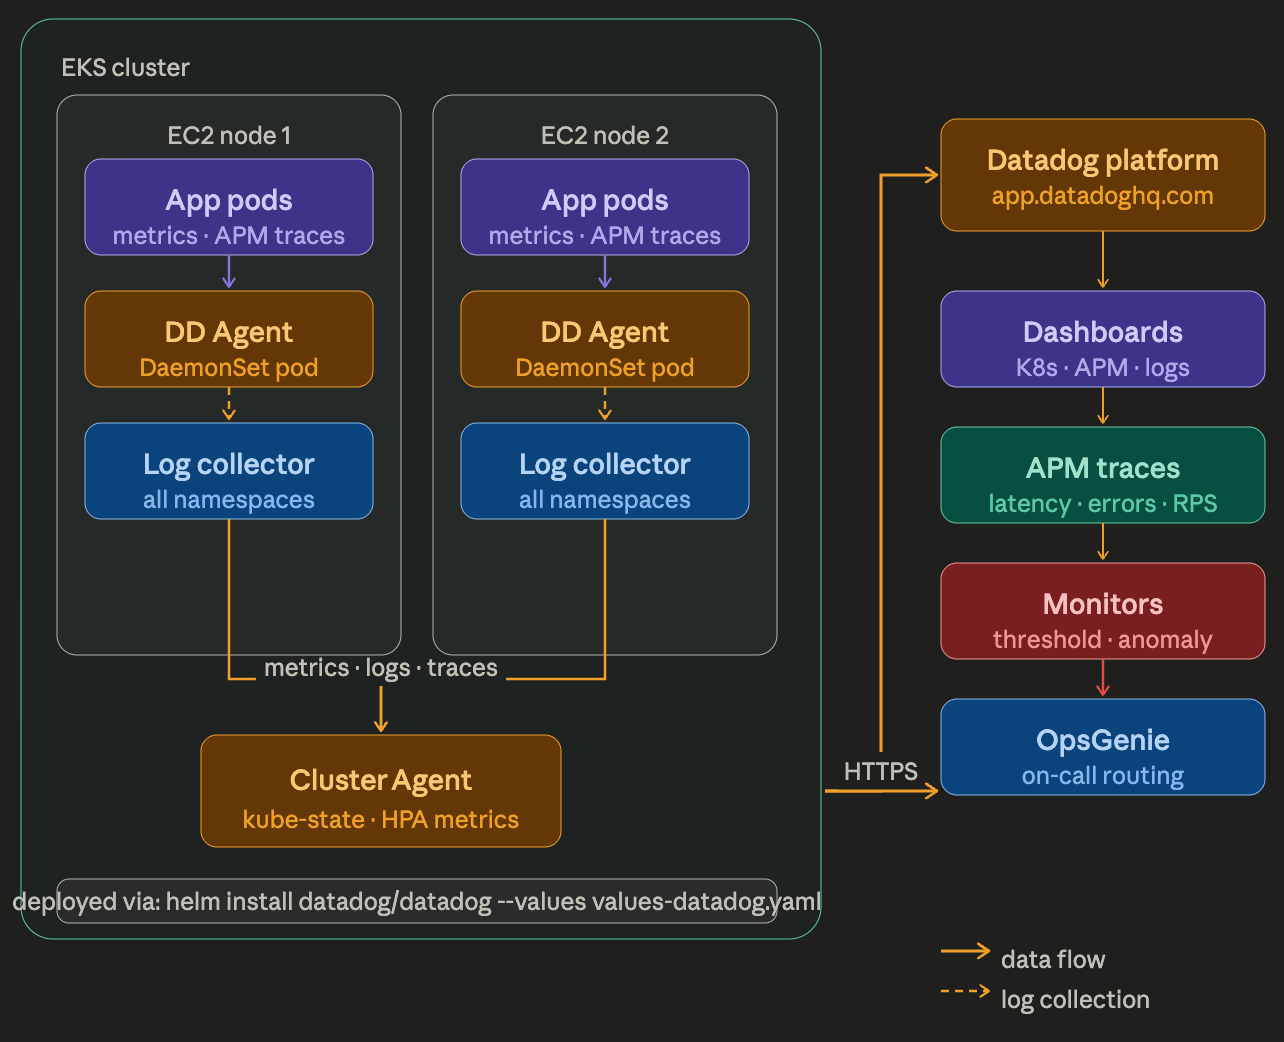
Task: Click 'all namespaces' text in EC2 node 2
Action: tap(605, 500)
